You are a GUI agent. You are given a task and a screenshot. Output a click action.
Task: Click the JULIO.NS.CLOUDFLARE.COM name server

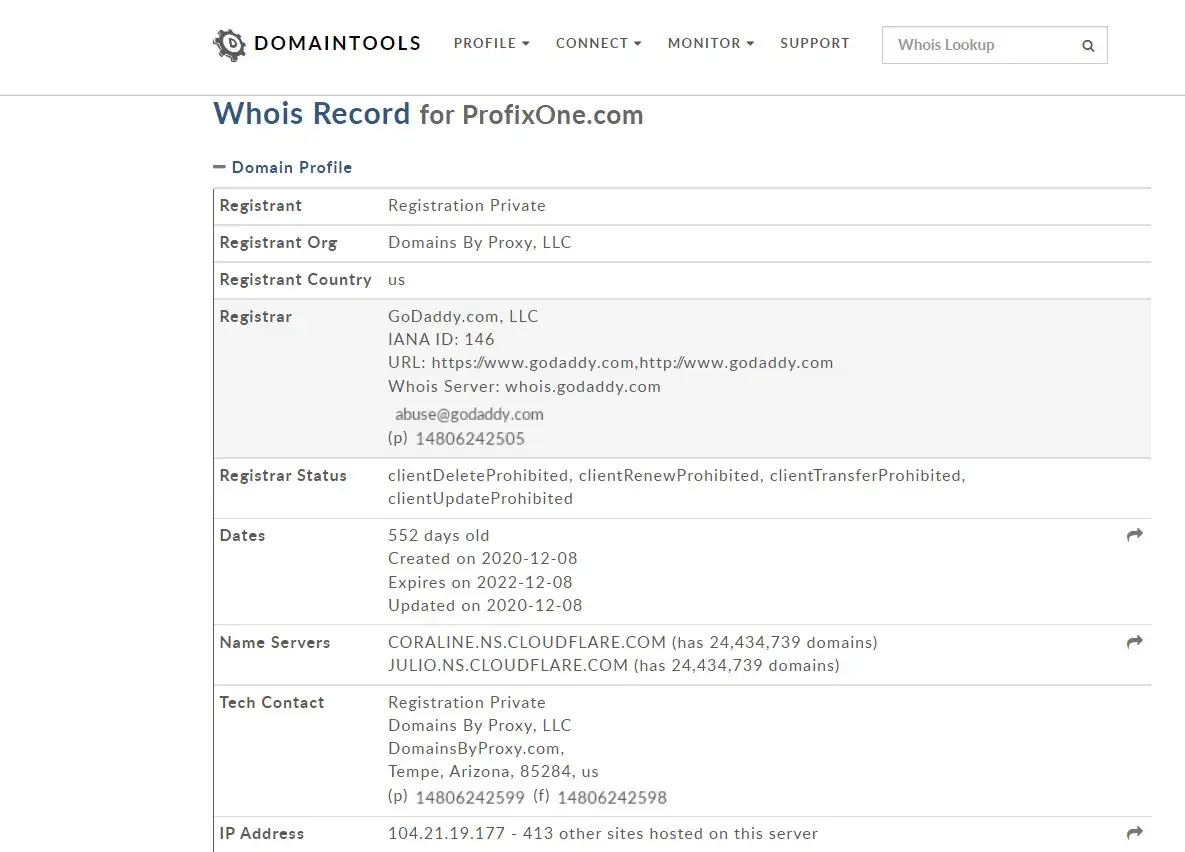[507, 665]
